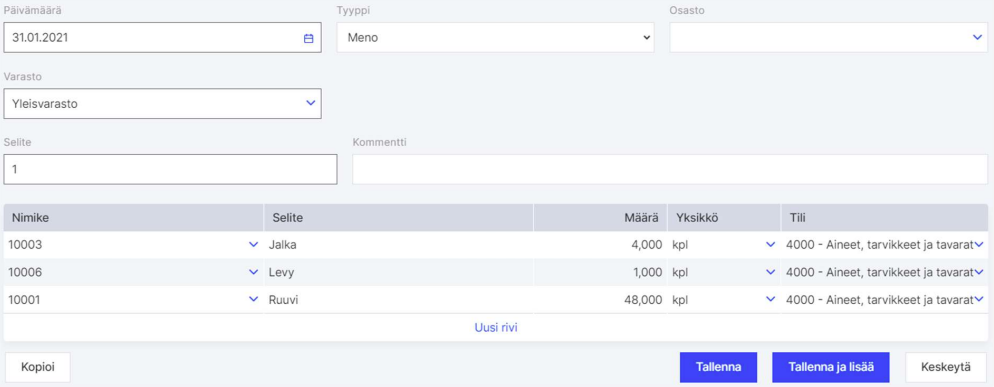Click Tallenna ja lisää button

pyautogui.click(x=830, y=367)
